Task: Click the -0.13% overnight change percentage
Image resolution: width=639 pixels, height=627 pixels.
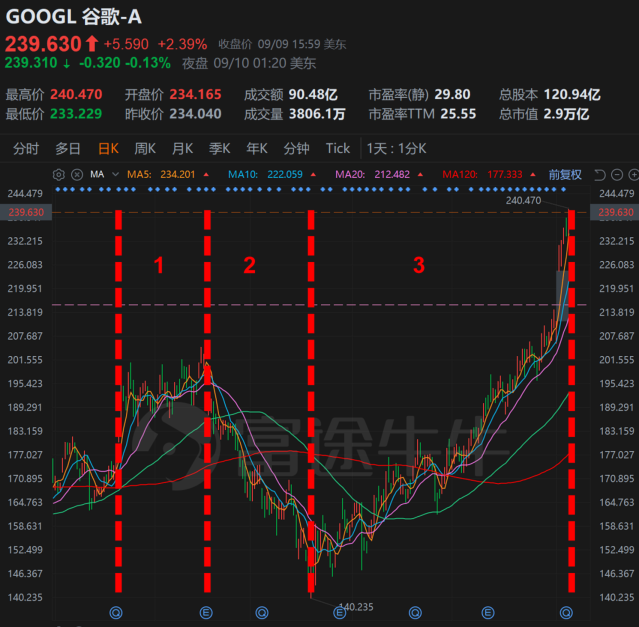Action: [x=148, y=63]
